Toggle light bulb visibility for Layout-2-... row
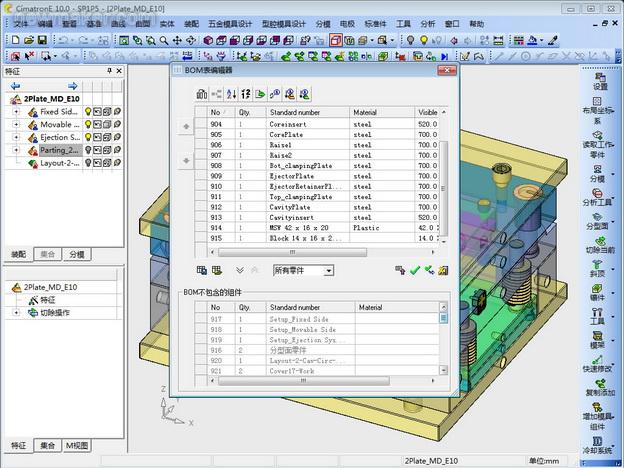 (88, 163)
